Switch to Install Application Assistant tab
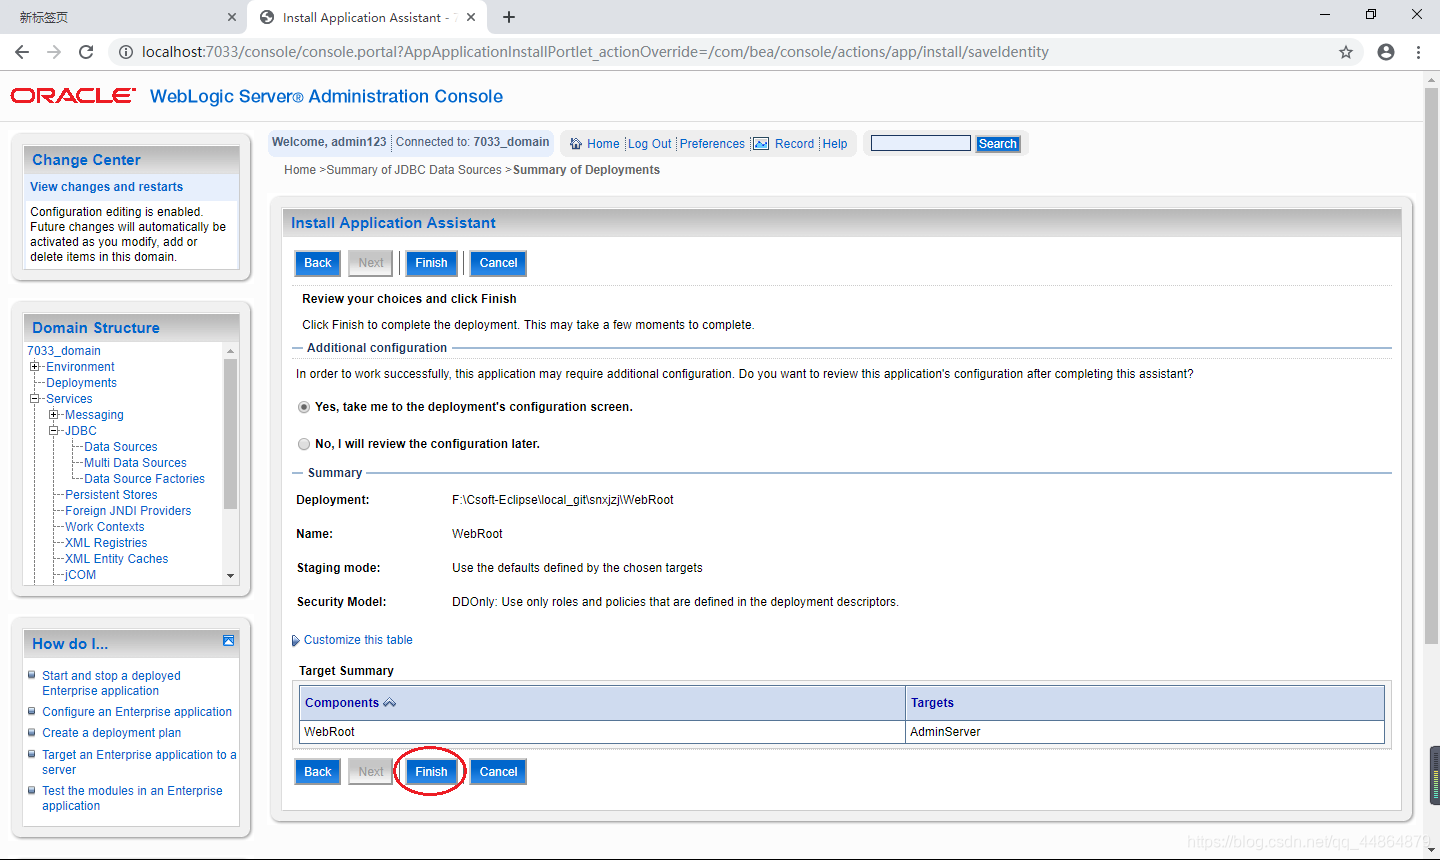Viewport: 1440px width, 860px height. (x=368, y=17)
